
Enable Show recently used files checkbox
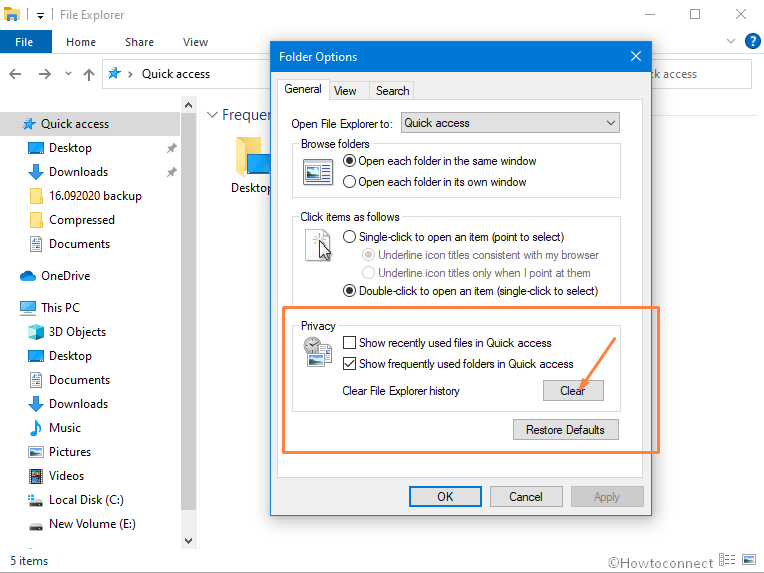pos(350,343)
